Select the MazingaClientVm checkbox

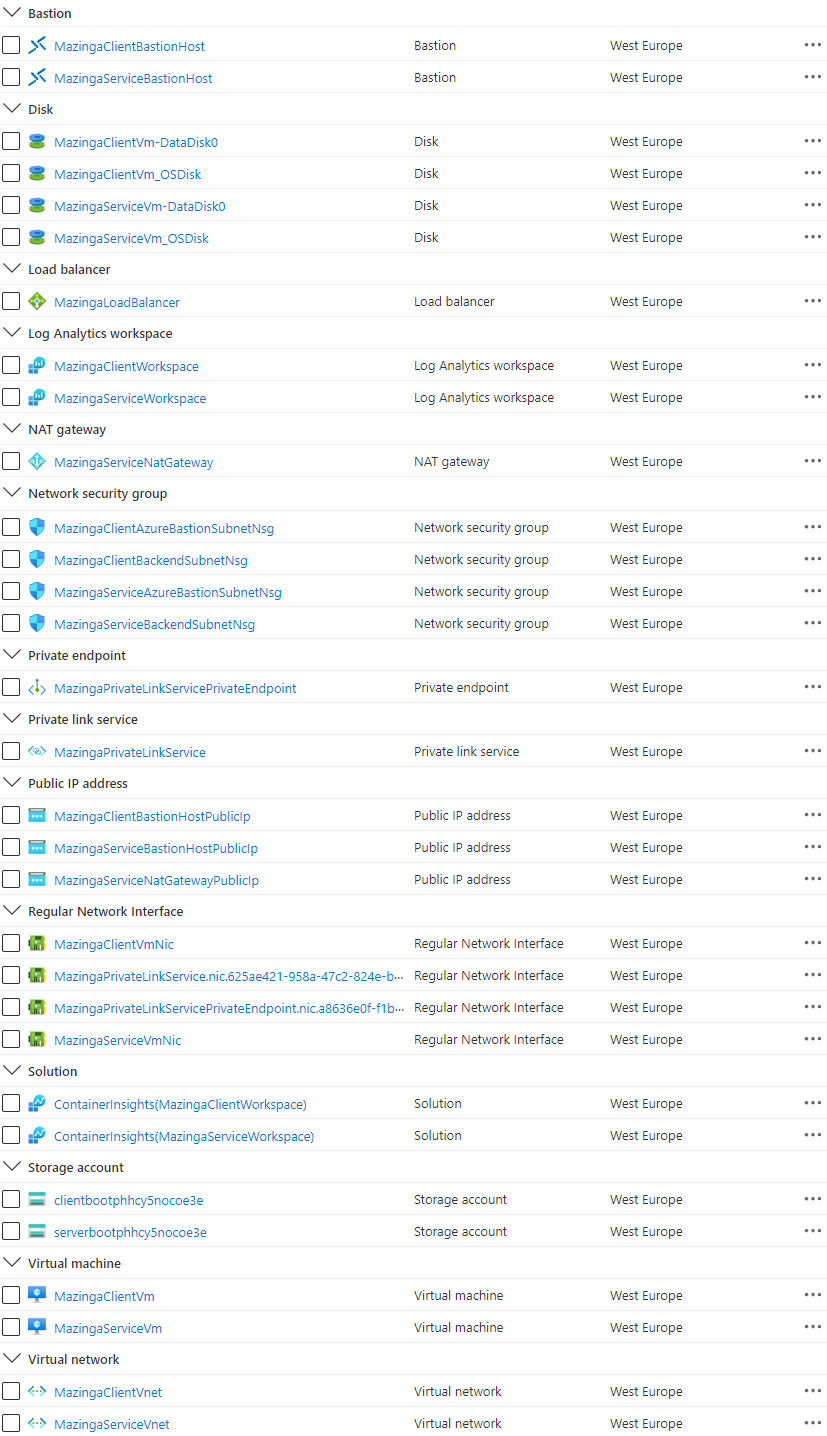pos(11,1296)
